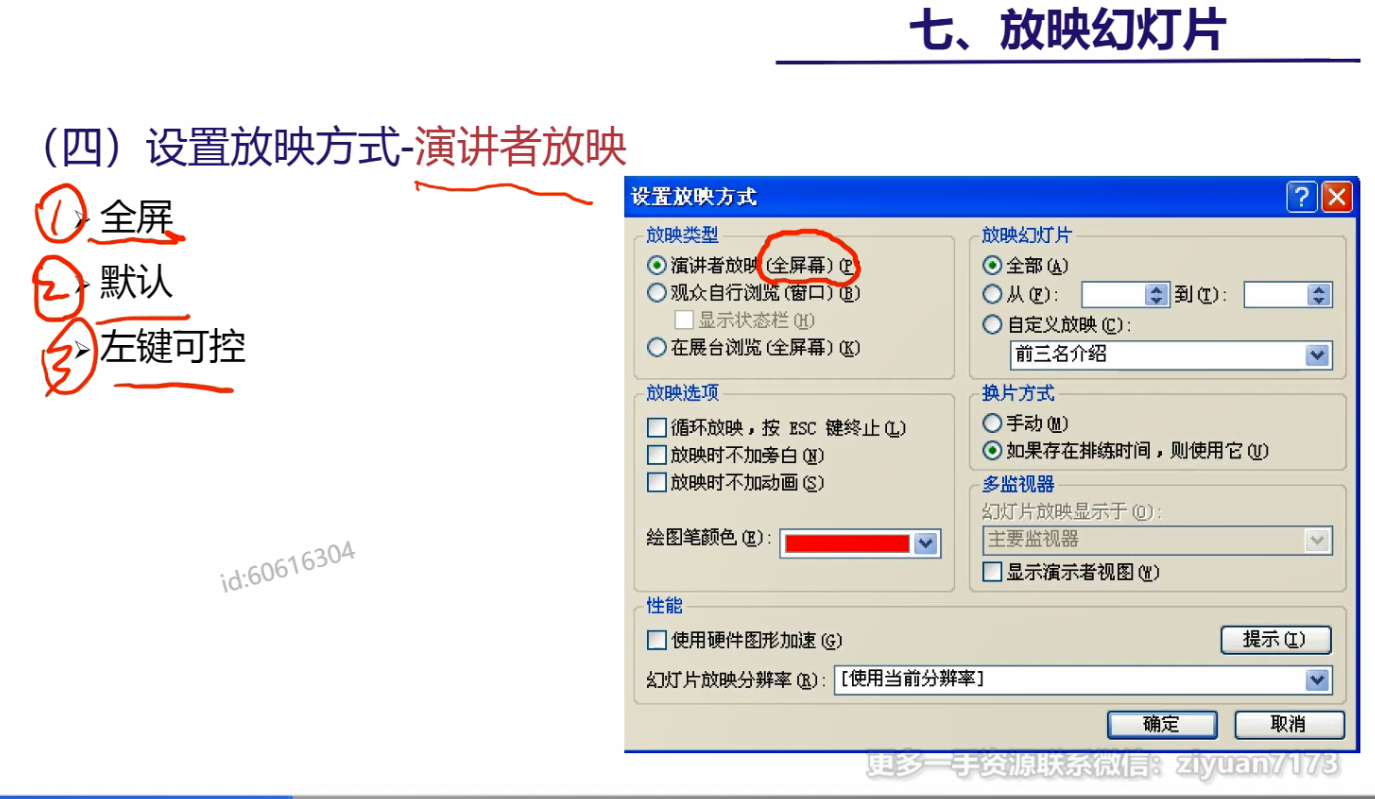1375x799 pixels.
Task: Click the 全屏 bullet text
Action: pyautogui.click(x=136, y=217)
